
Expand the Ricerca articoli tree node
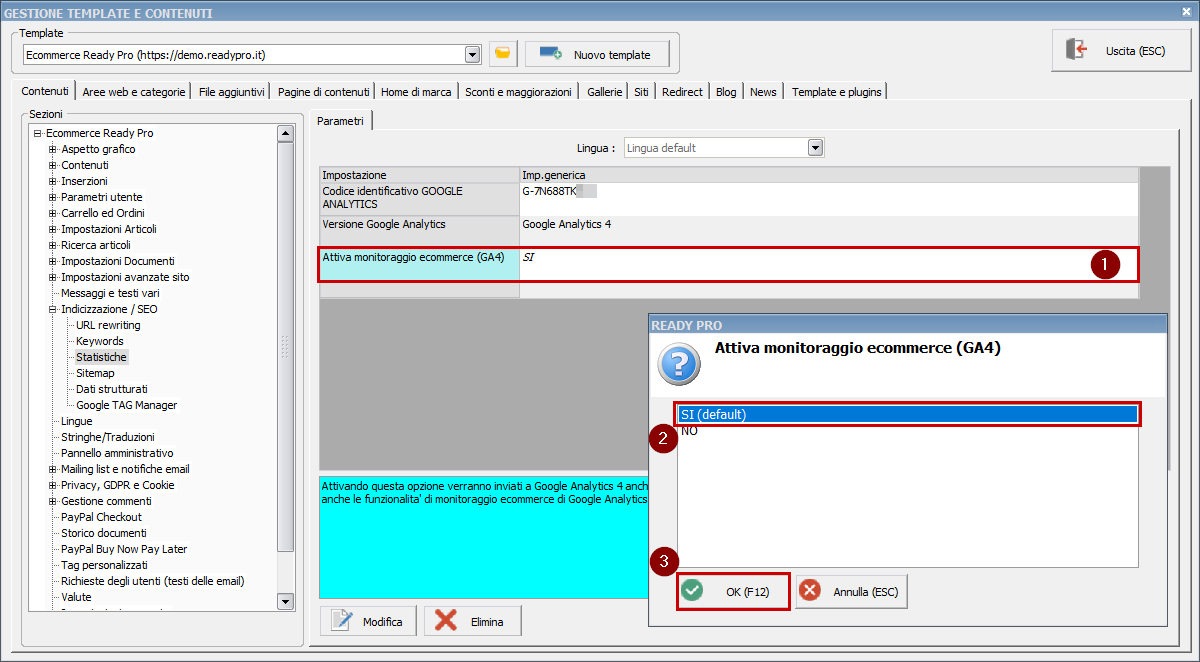tap(53, 245)
